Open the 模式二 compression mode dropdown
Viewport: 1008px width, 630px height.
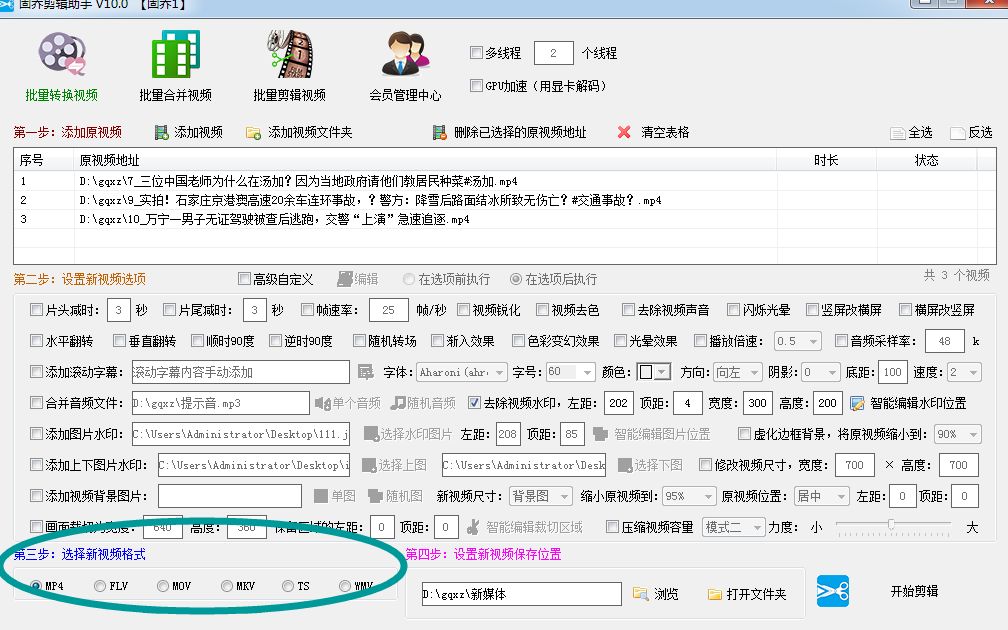[x=734, y=527]
